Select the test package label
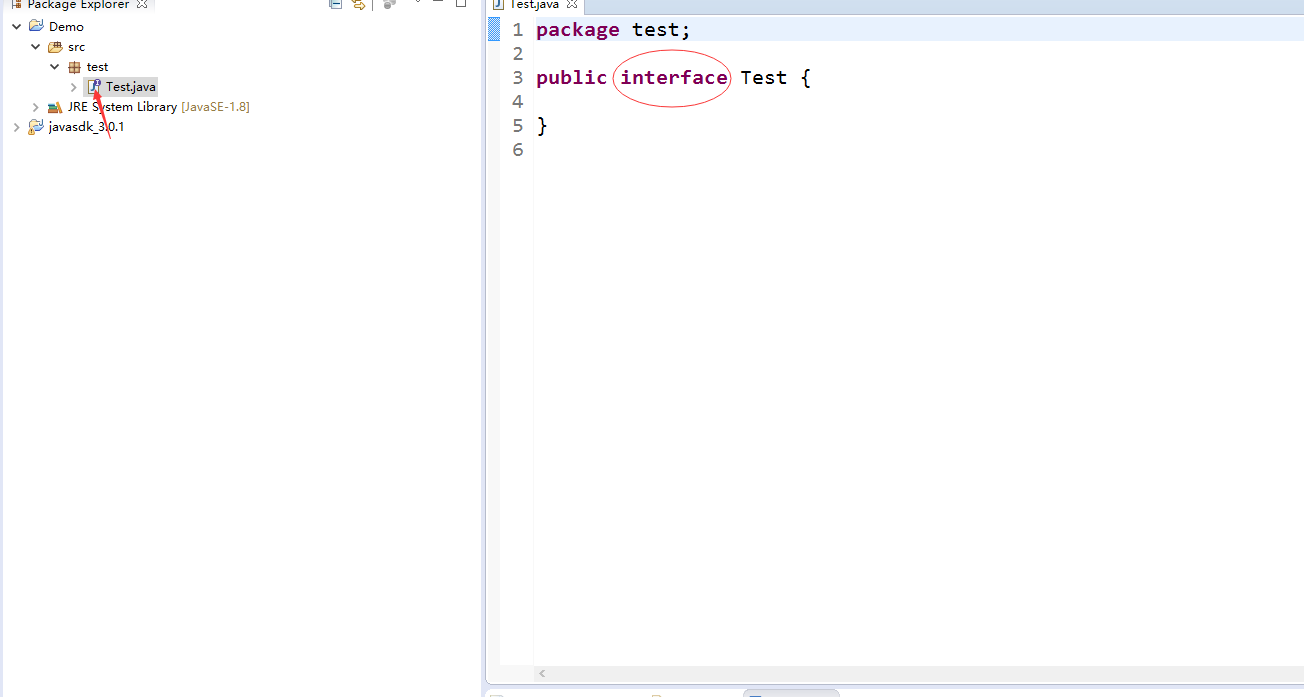This screenshot has width=1304, height=697. pyautogui.click(x=97, y=67)
